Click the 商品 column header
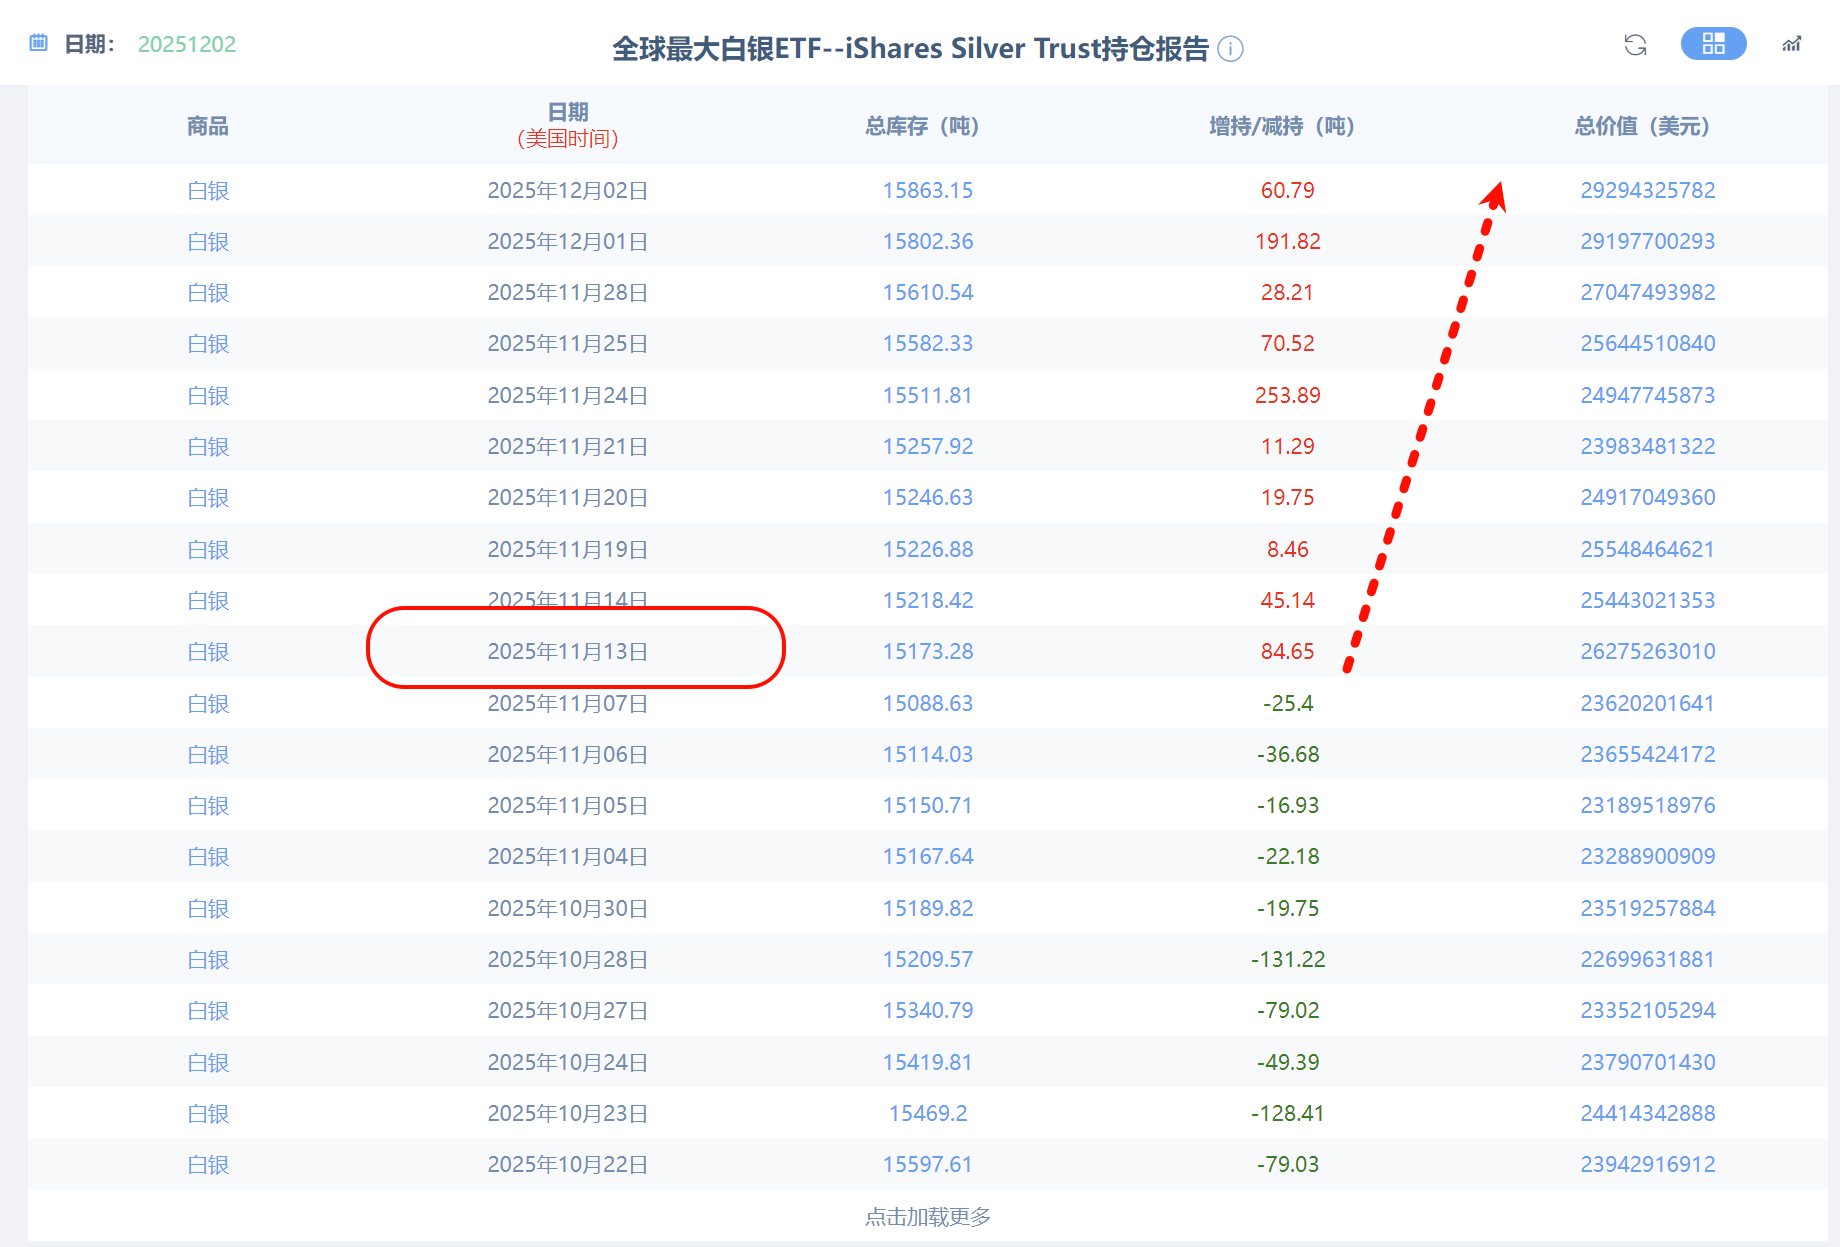Screen dimensions: 1840x1247 208,126
